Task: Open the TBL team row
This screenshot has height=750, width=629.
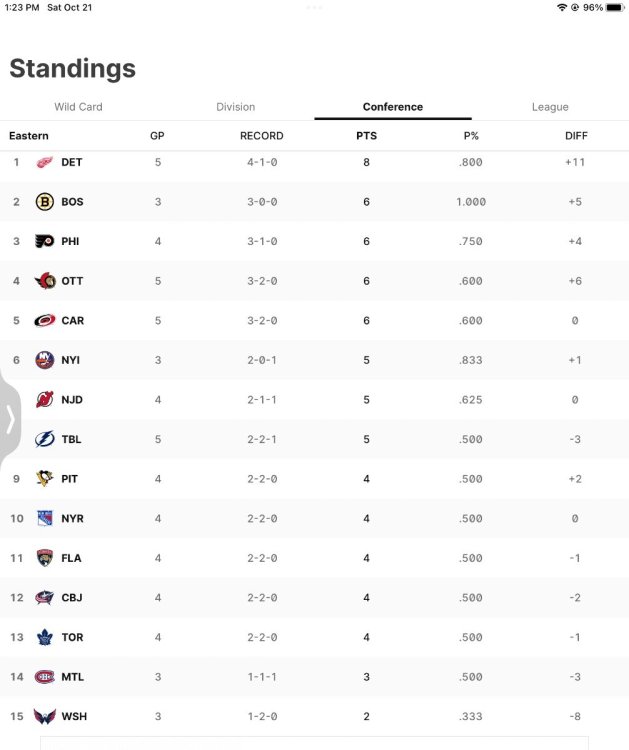Action: coord(72,439)
